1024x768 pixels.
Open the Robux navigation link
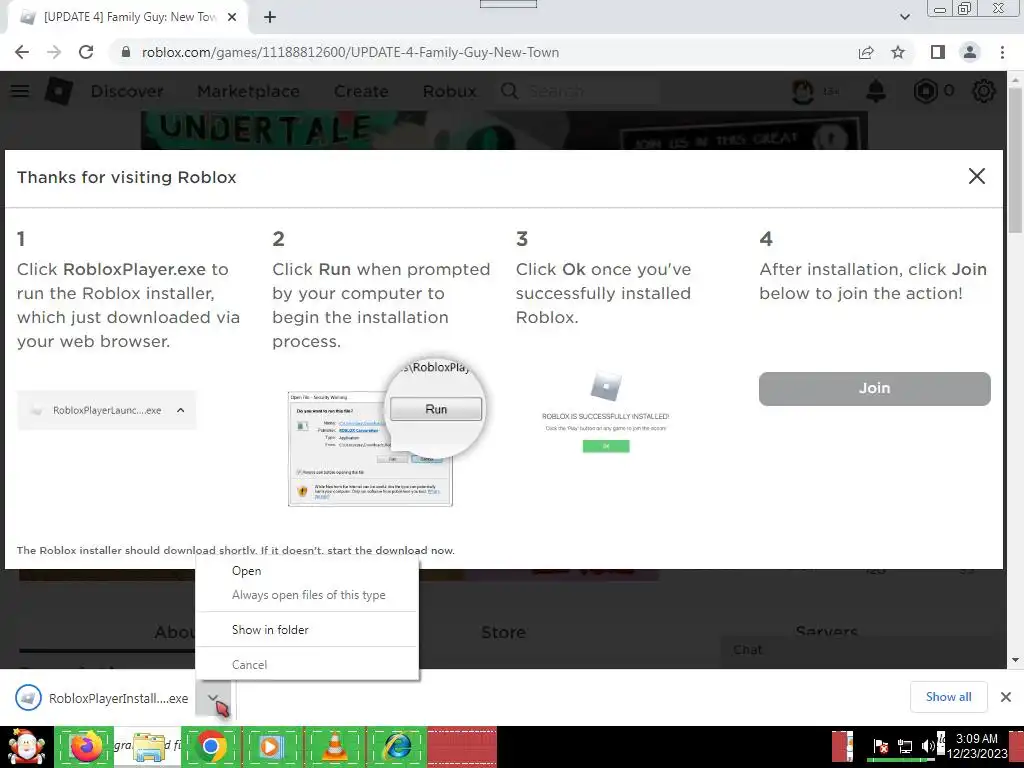[x=449, y=91]
